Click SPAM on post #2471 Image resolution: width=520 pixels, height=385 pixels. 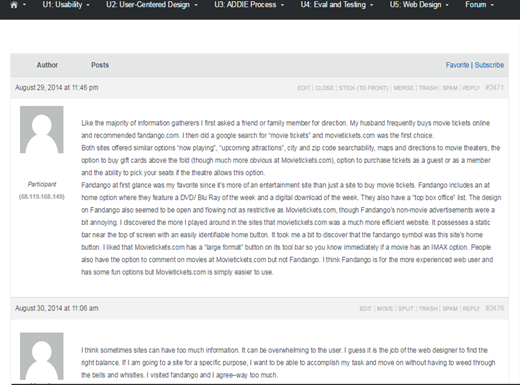pos(450,88)
